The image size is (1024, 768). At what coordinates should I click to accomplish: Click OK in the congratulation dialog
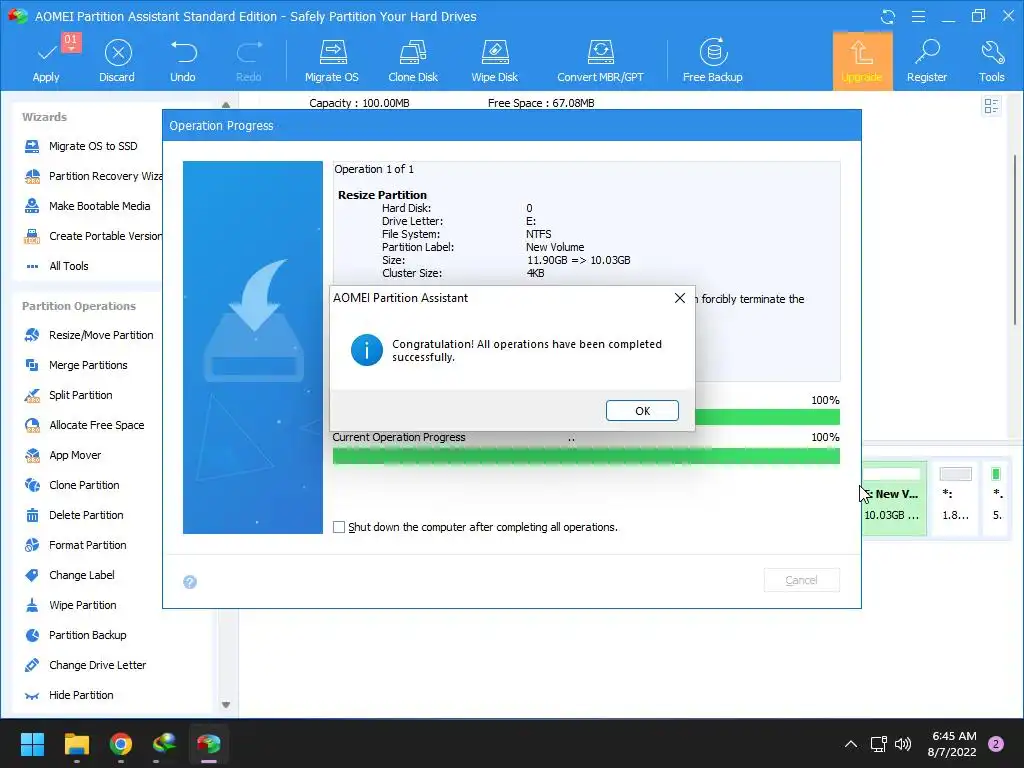(x=642, y=411)
